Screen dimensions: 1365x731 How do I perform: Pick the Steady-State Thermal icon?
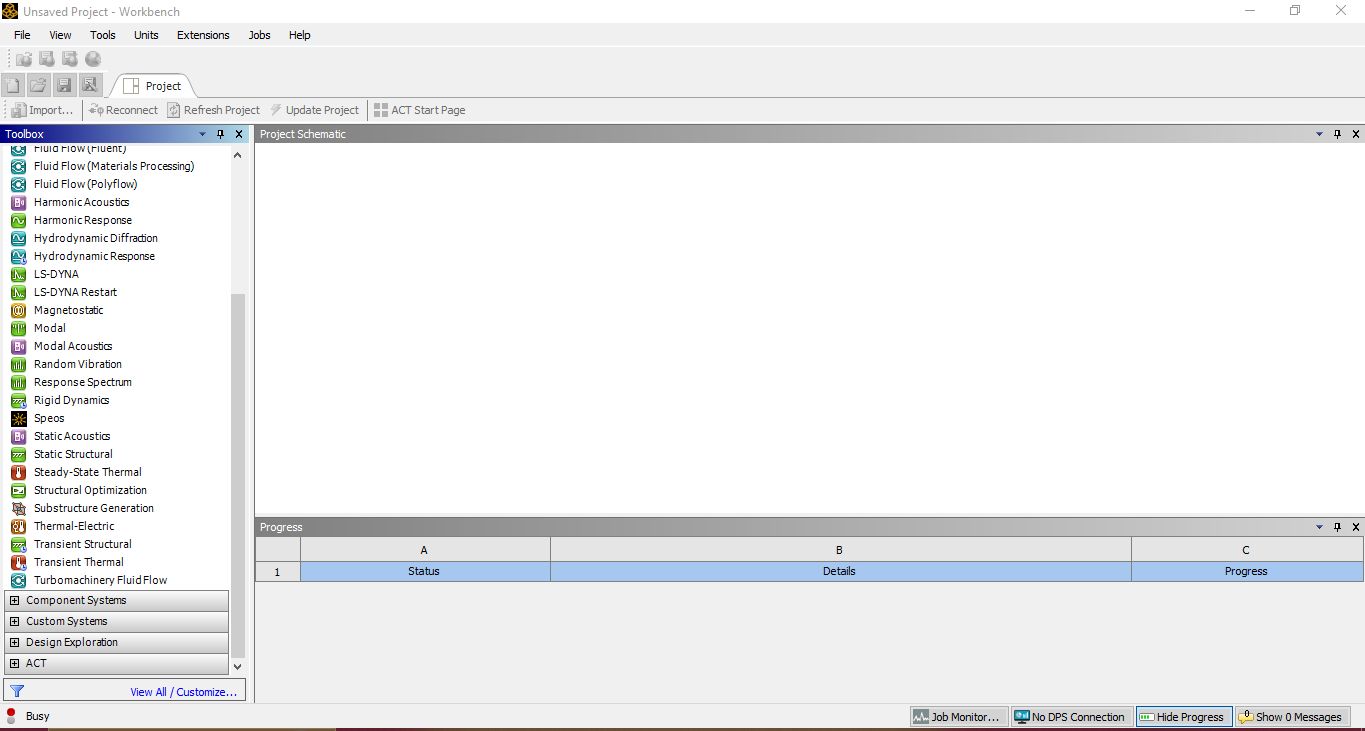[18, 472]
